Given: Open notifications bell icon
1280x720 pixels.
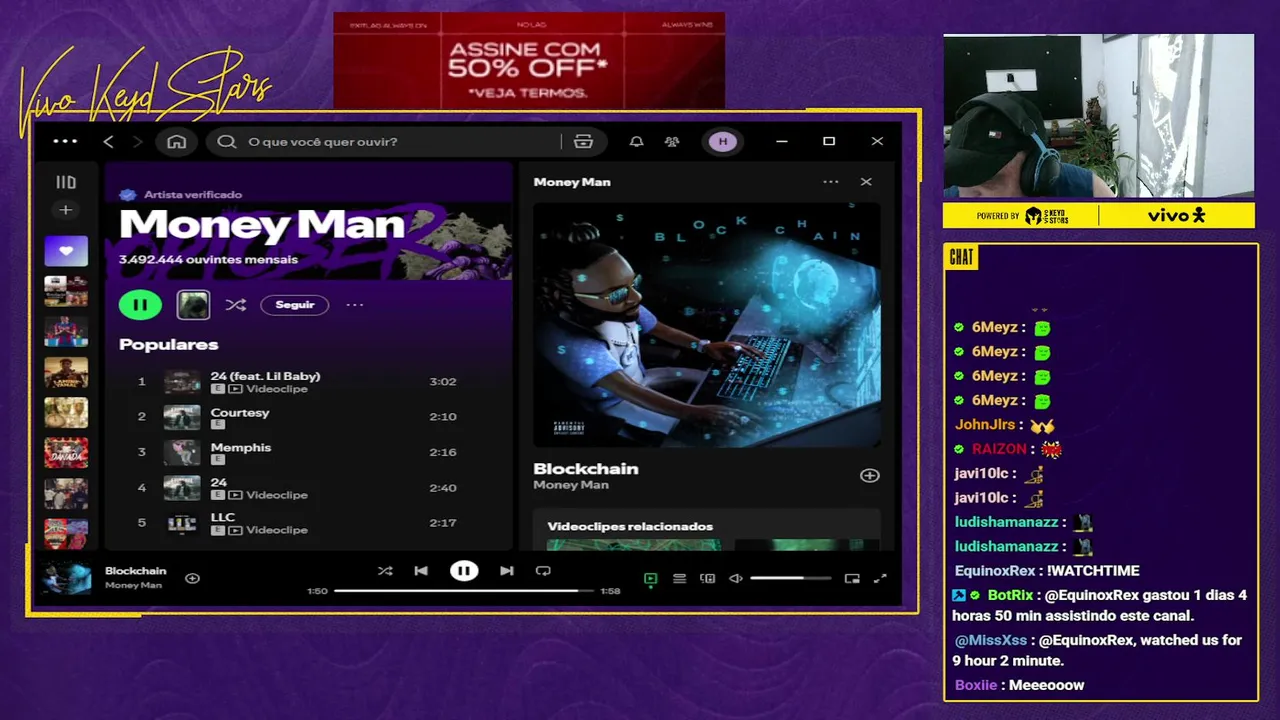Looking at the screenshot, I should coord(636,142).
